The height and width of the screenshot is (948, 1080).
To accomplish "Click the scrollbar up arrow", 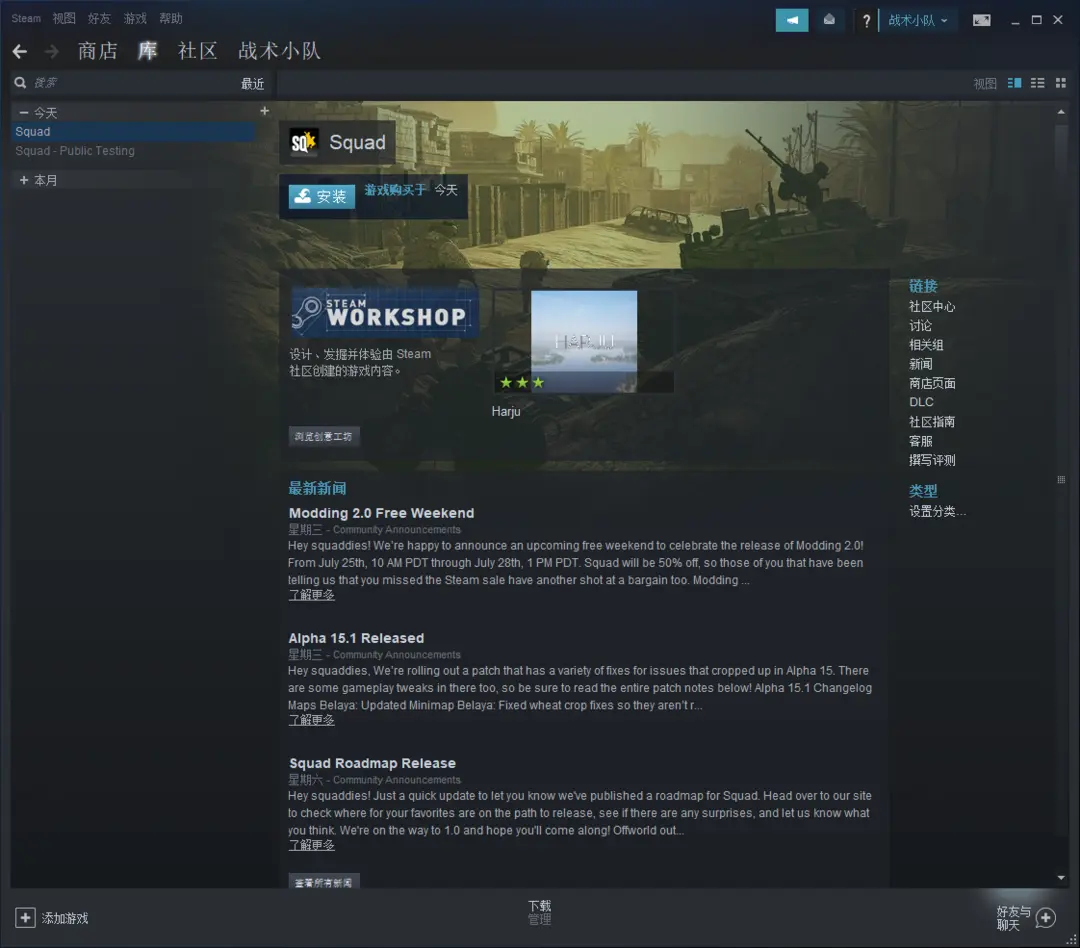I will (x=1061, y=112).
